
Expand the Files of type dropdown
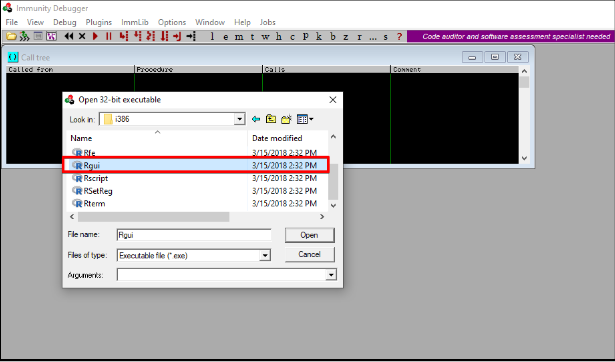click(265, 255)
